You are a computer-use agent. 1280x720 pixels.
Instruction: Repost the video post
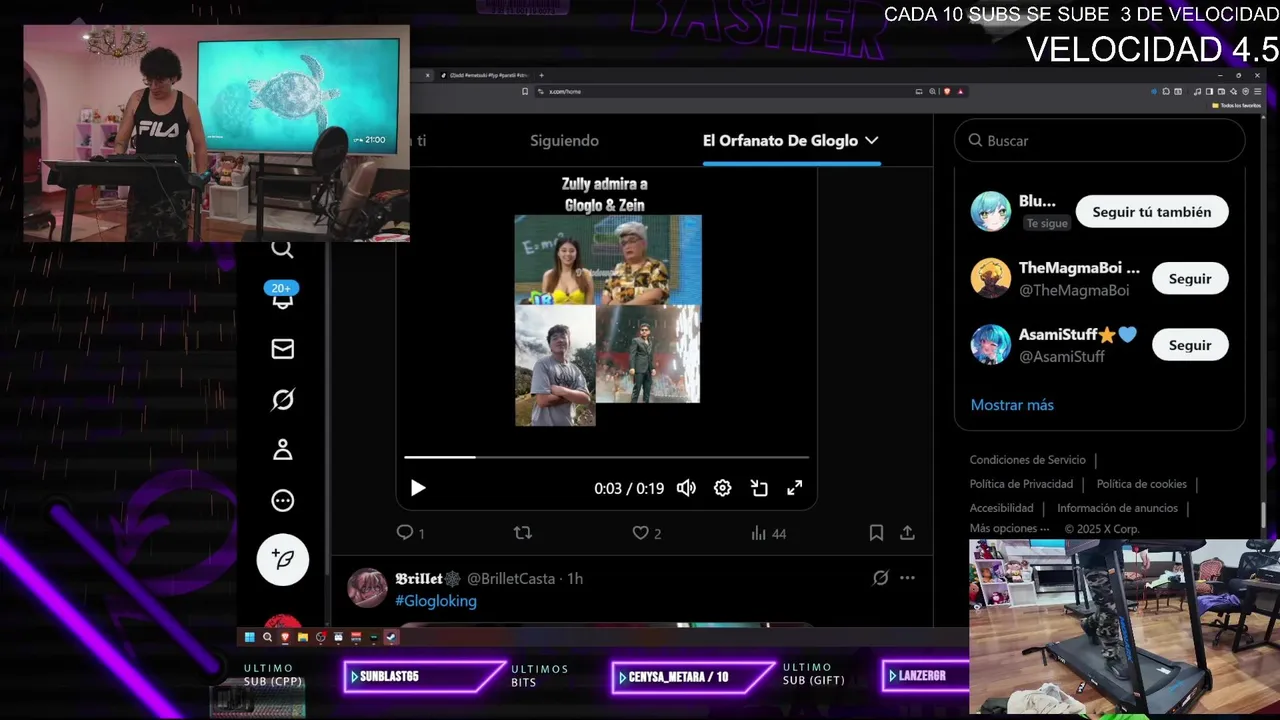[522, 533]
